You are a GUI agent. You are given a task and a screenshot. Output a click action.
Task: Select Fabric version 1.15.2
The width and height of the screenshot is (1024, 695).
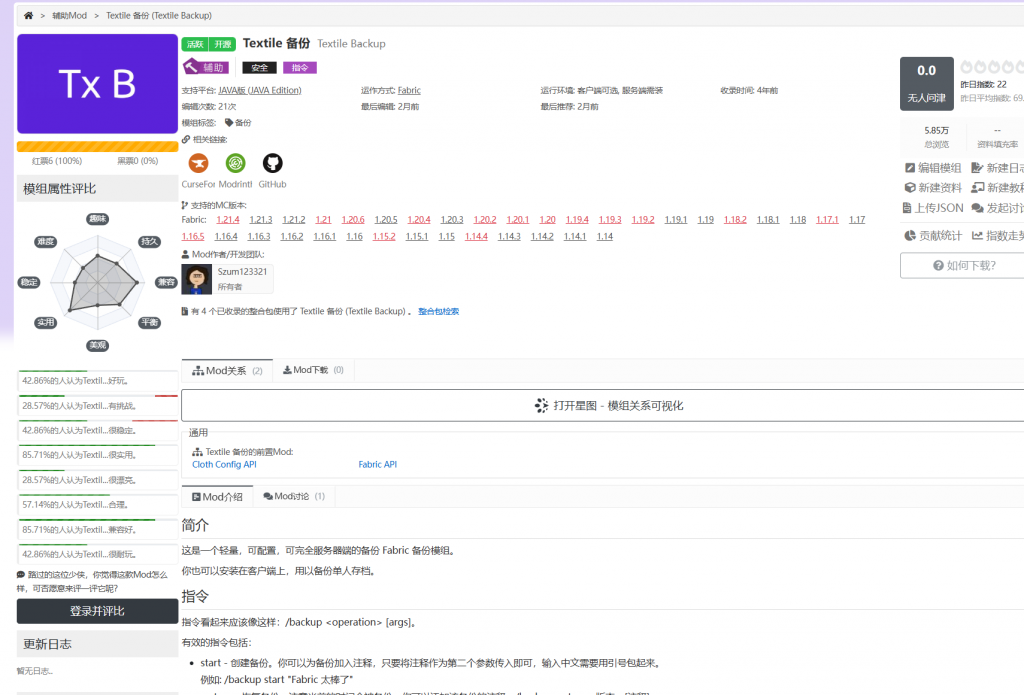tap(384, 236)
